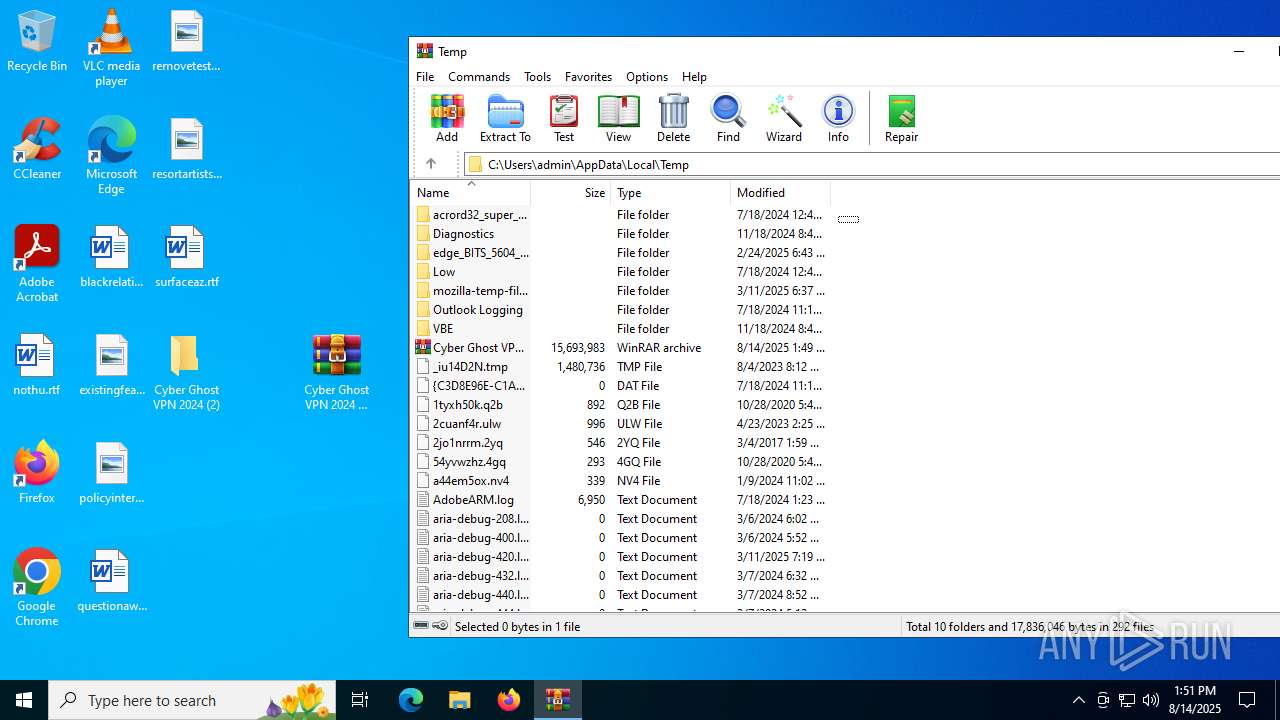The width and height of the screenshot is (1280, 720).
Task: Sort by Type column header
Action: (x=670, y=193)
